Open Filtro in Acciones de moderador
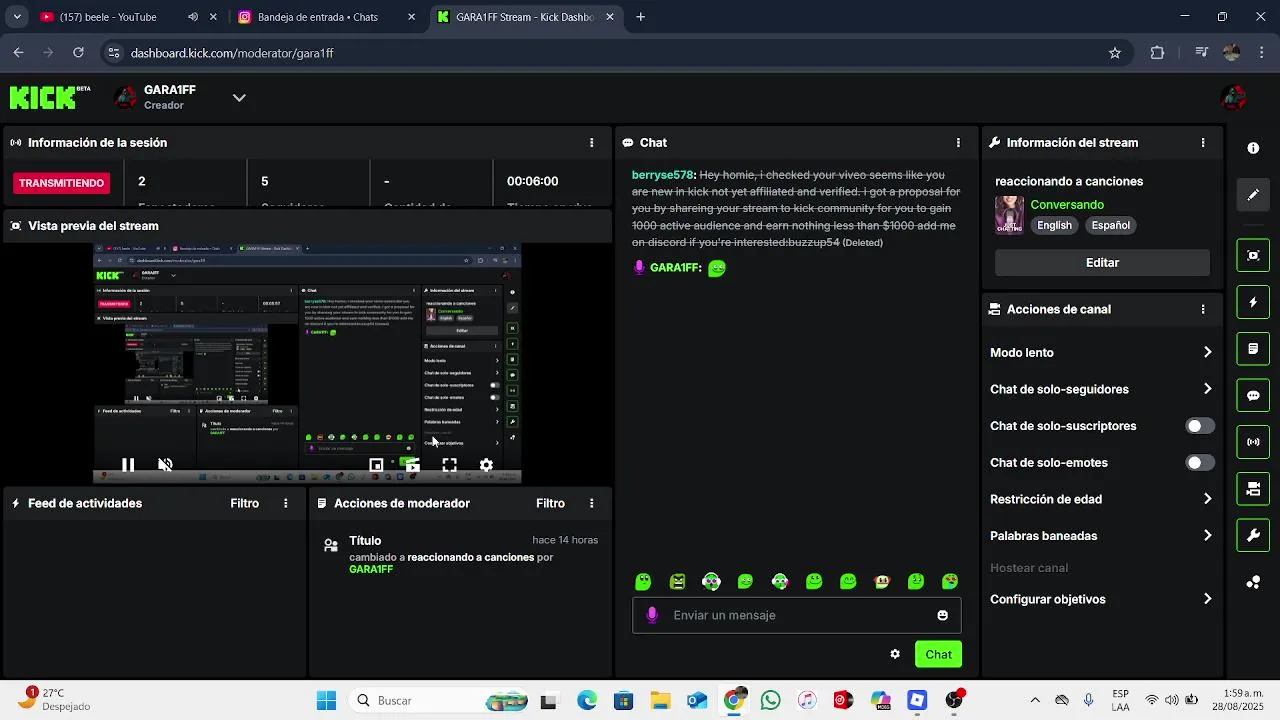1280x720 pixels. point(550,503)
